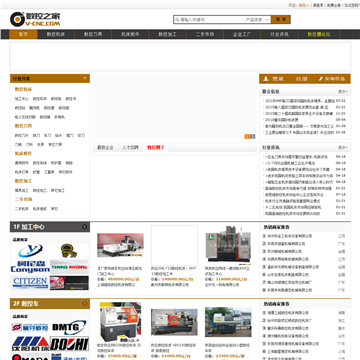360x360 pixels.
Task: Click the 140000.00元/台 product price
Action: tap(178, 279)
